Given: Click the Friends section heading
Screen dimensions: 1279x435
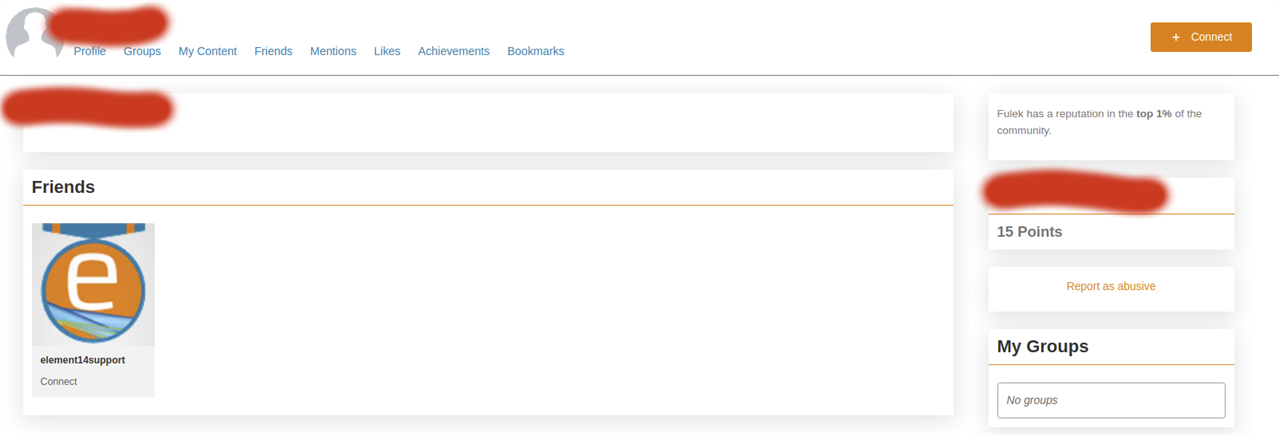Looking at the screenshot, I should click(x=63, y=187).
